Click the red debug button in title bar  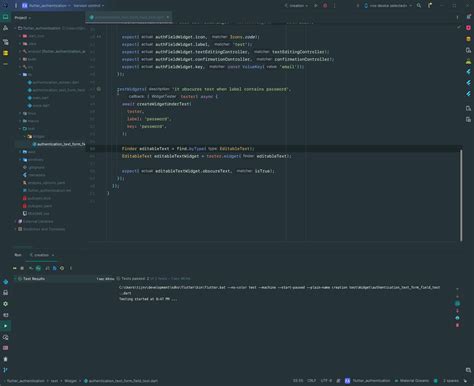pyautogui.click(x=325, y=6)
